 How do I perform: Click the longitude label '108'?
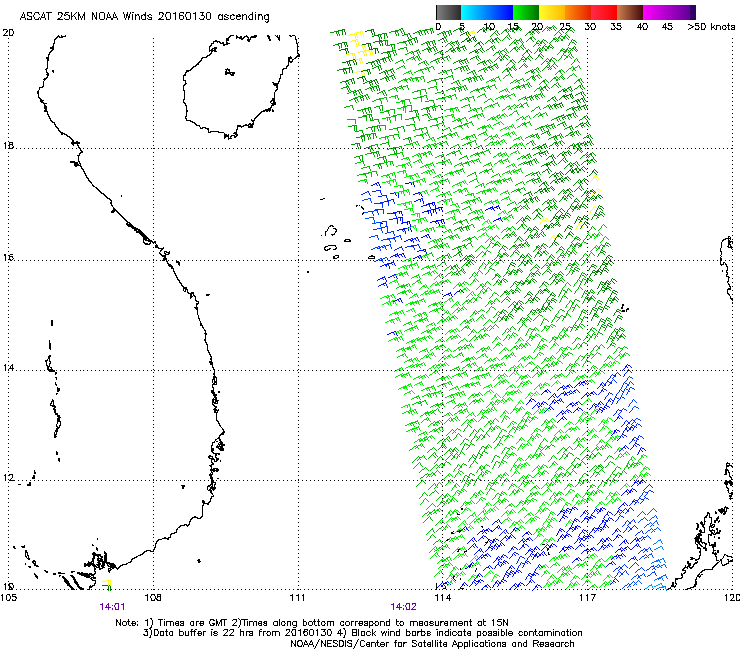click(x=153, y=598)
